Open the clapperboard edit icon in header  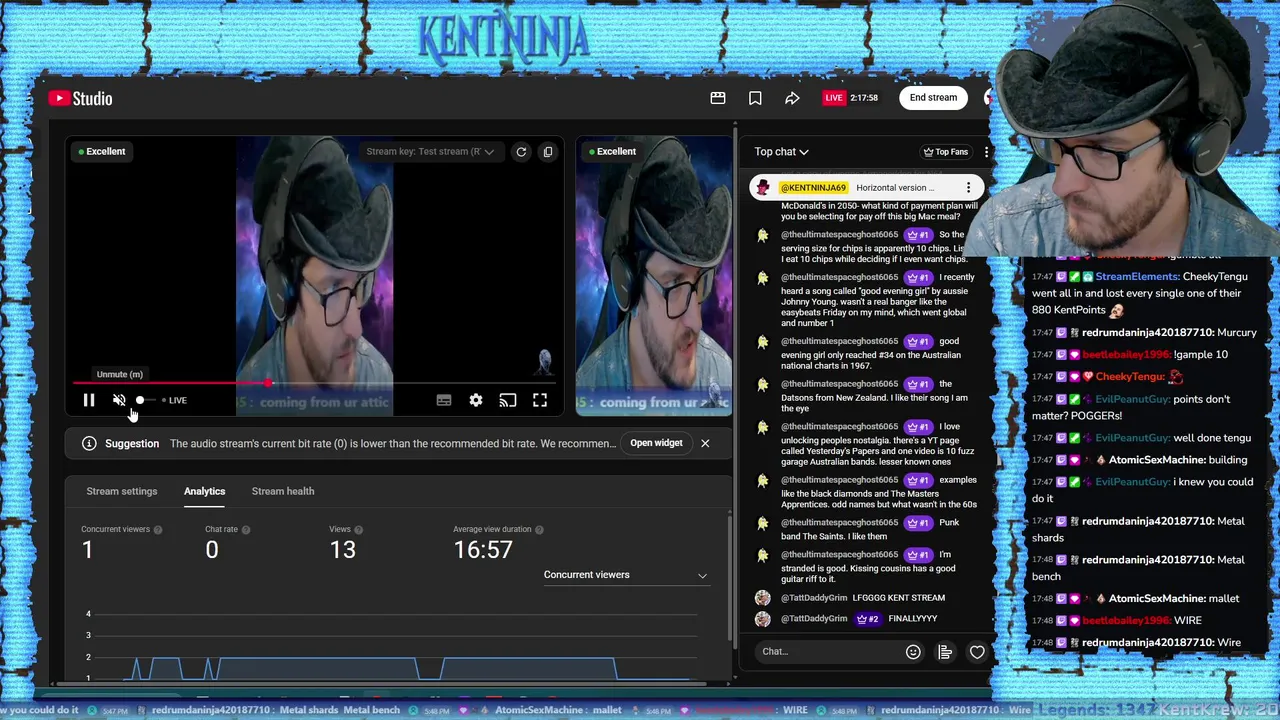(x=718, y=98)
